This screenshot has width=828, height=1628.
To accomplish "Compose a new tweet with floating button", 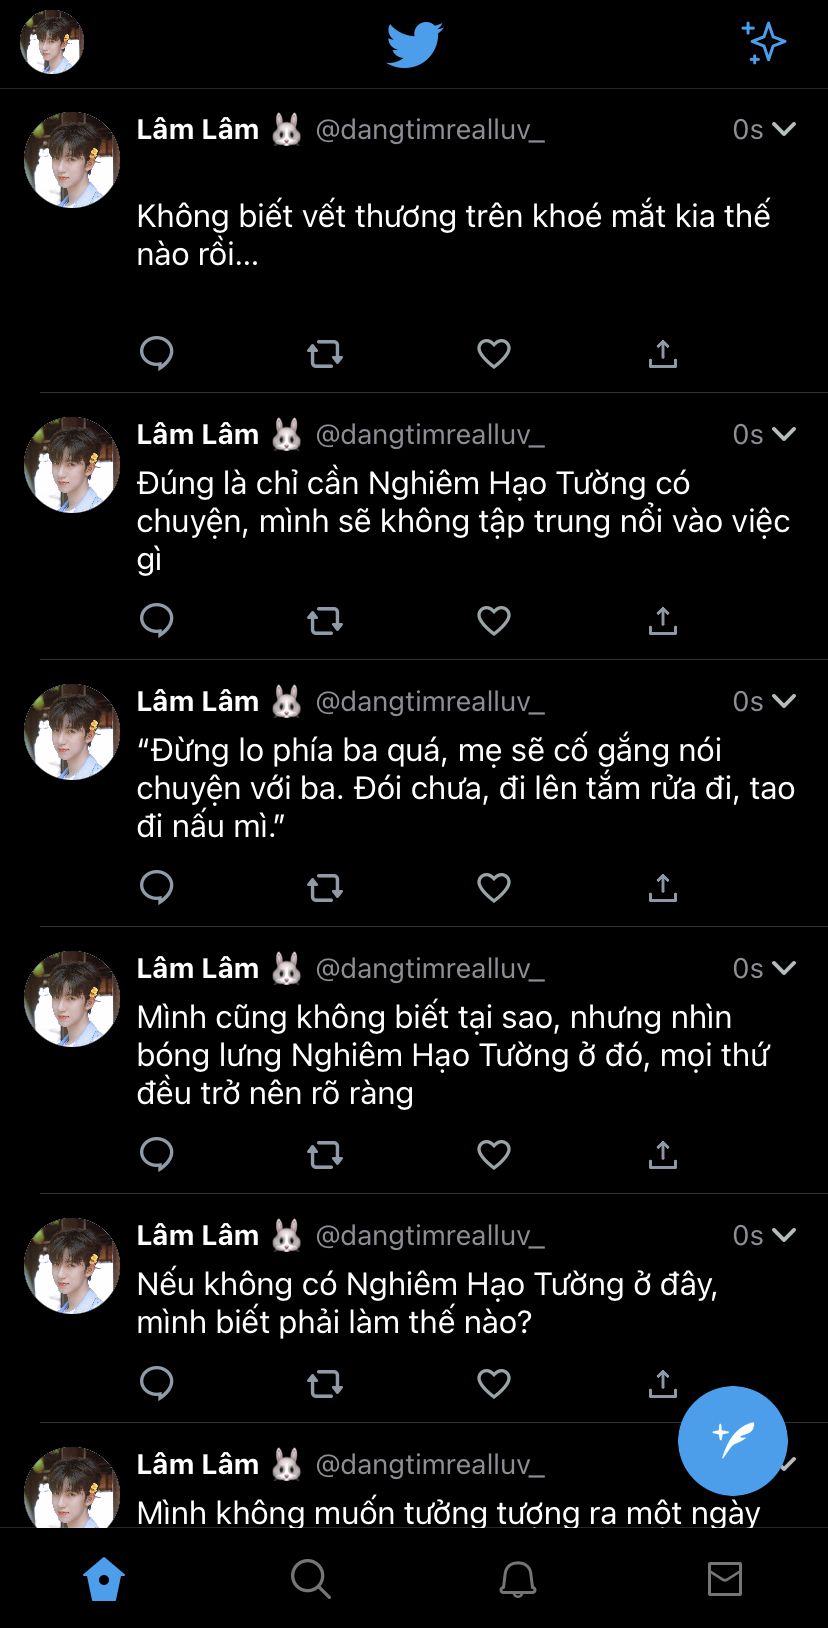I will click(733, 1441).
